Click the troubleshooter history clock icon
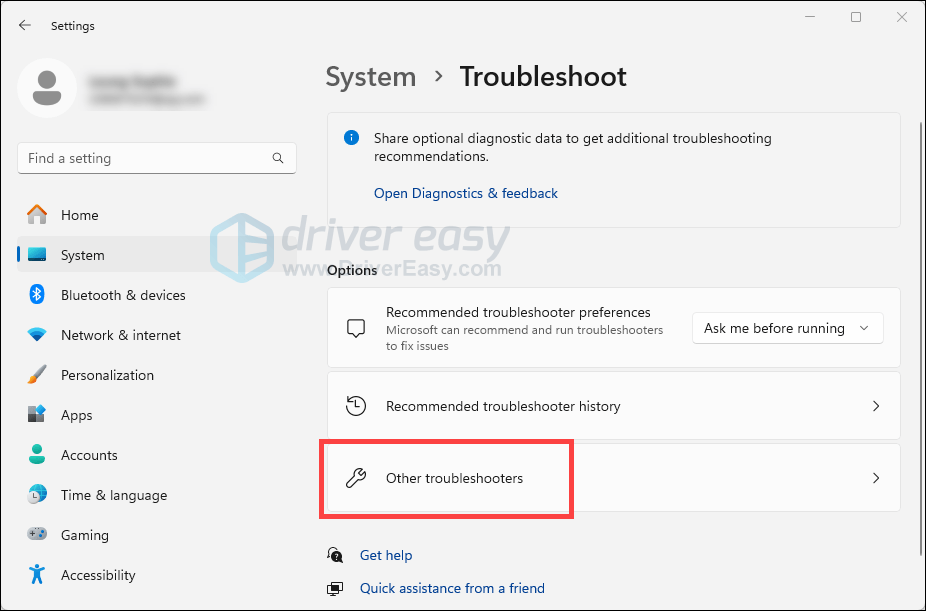This screenshot has width=926, height=611. click(x=356, y=406)
